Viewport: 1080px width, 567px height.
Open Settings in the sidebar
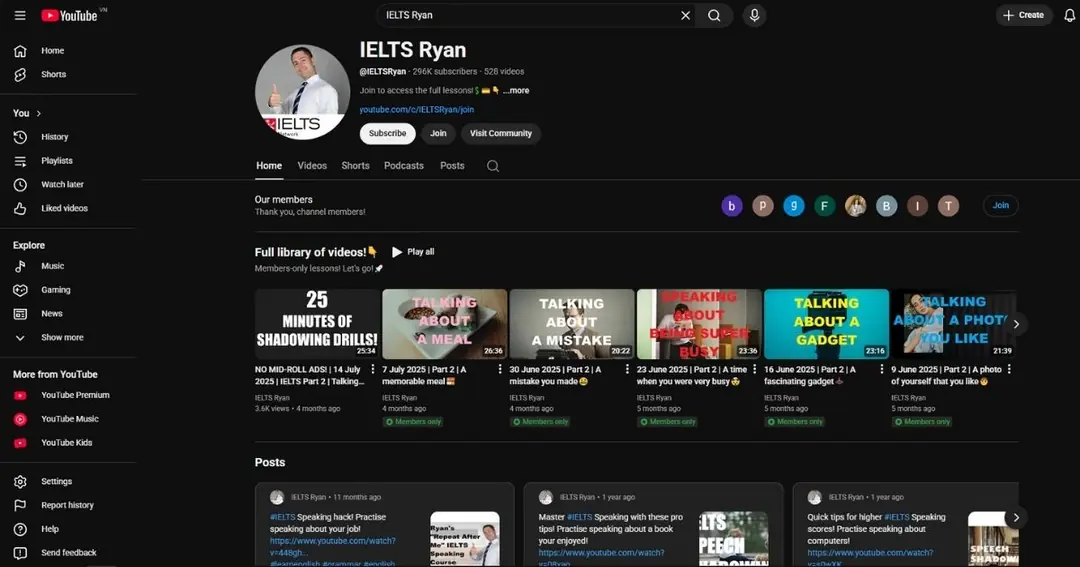coord(56,482)
